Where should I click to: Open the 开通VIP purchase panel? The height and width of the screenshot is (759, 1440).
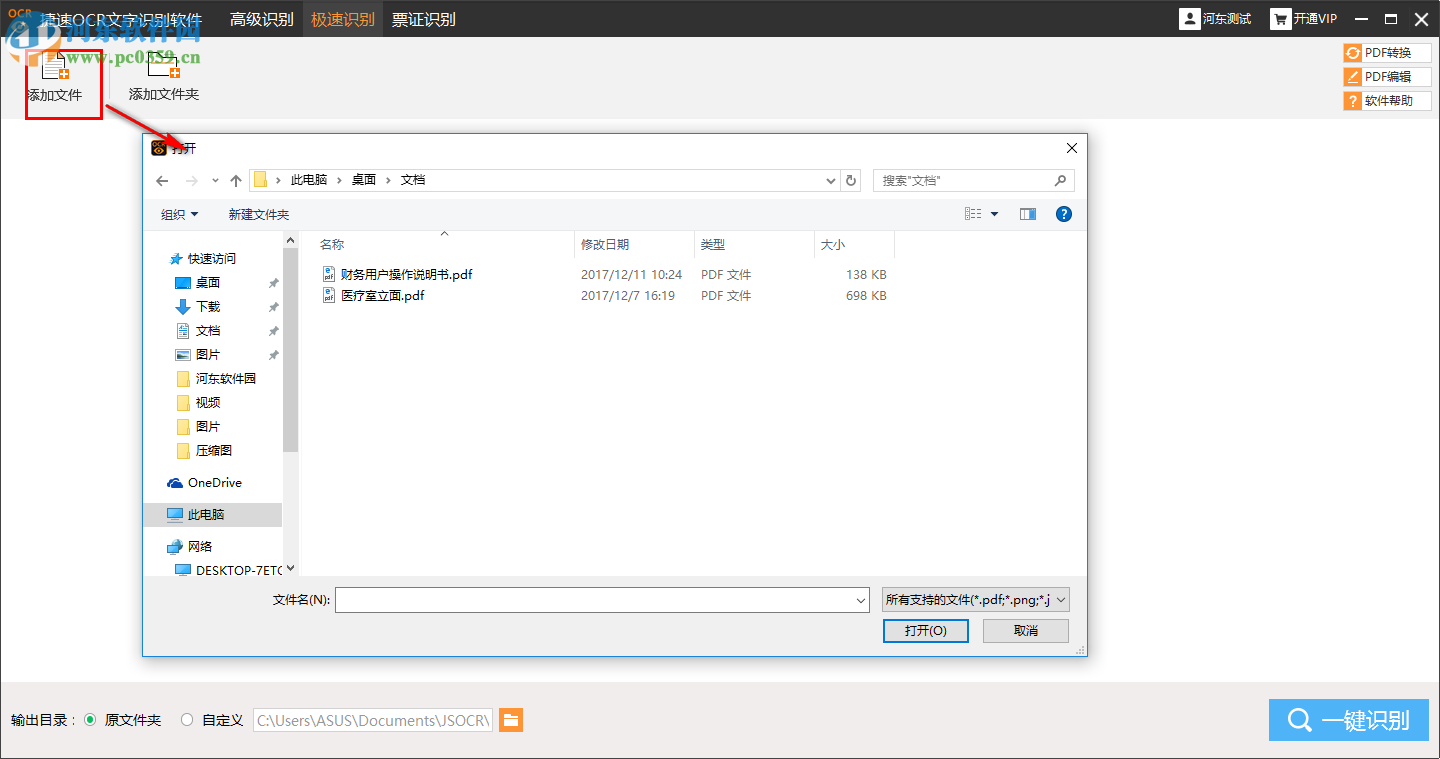1303,18
